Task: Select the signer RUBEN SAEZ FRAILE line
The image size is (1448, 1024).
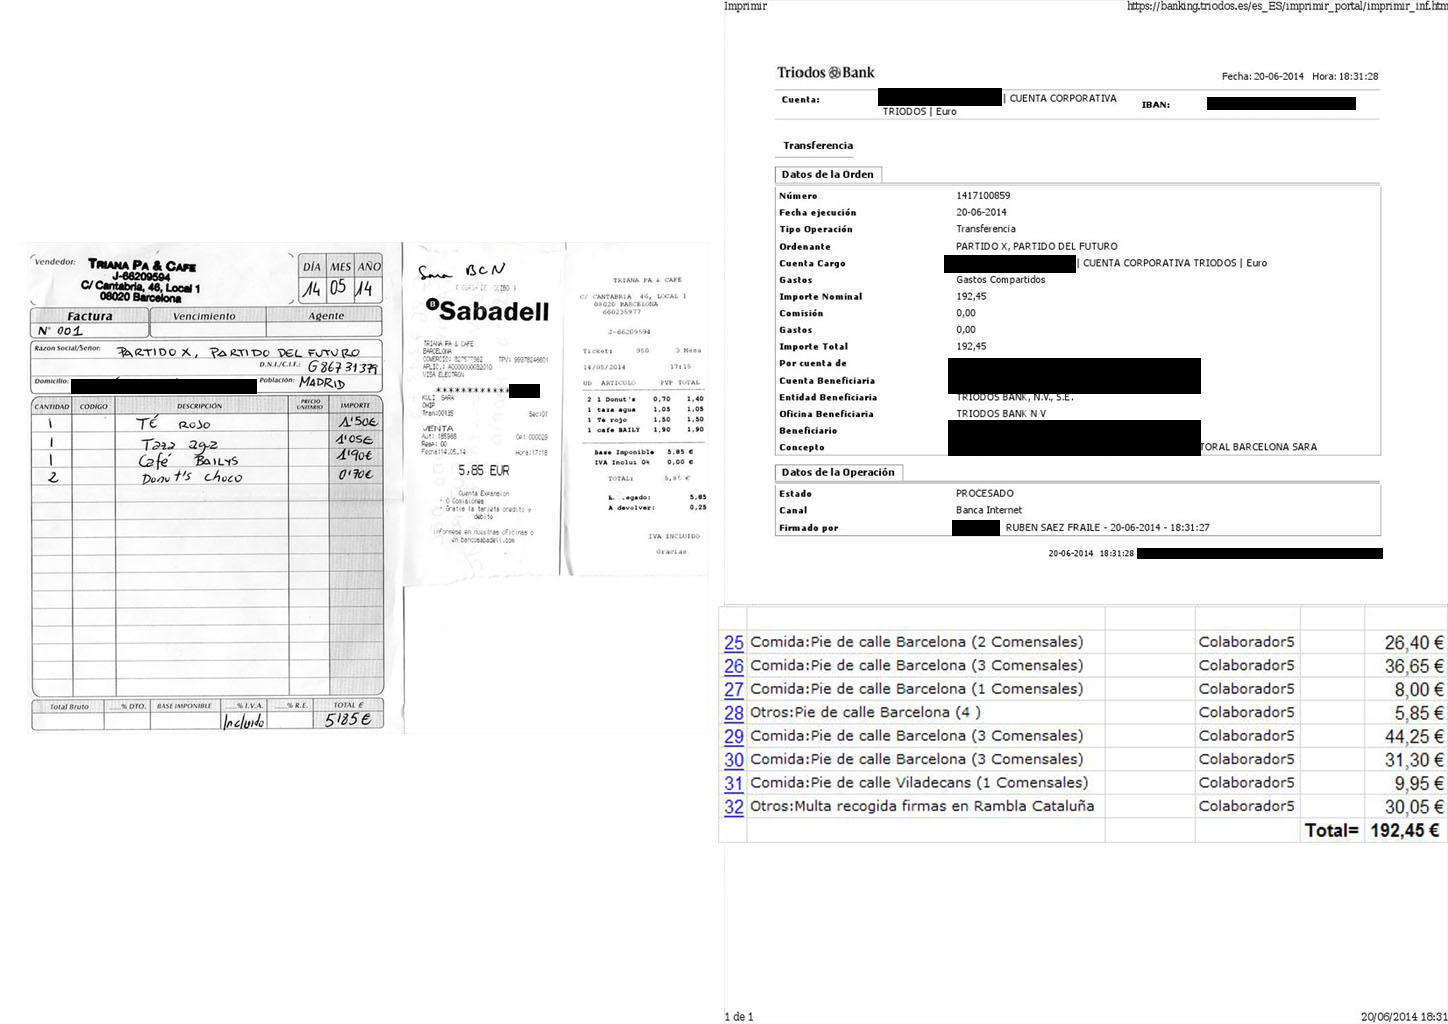Action: pyautogui.click(x=1107, y=527)
